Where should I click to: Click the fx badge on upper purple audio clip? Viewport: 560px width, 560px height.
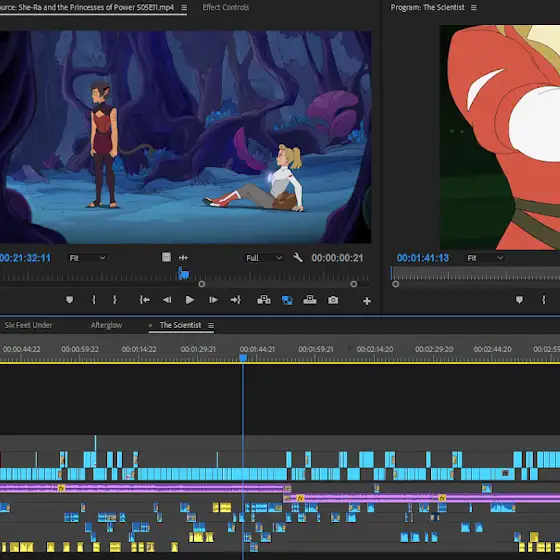click(x=61, y=488)
